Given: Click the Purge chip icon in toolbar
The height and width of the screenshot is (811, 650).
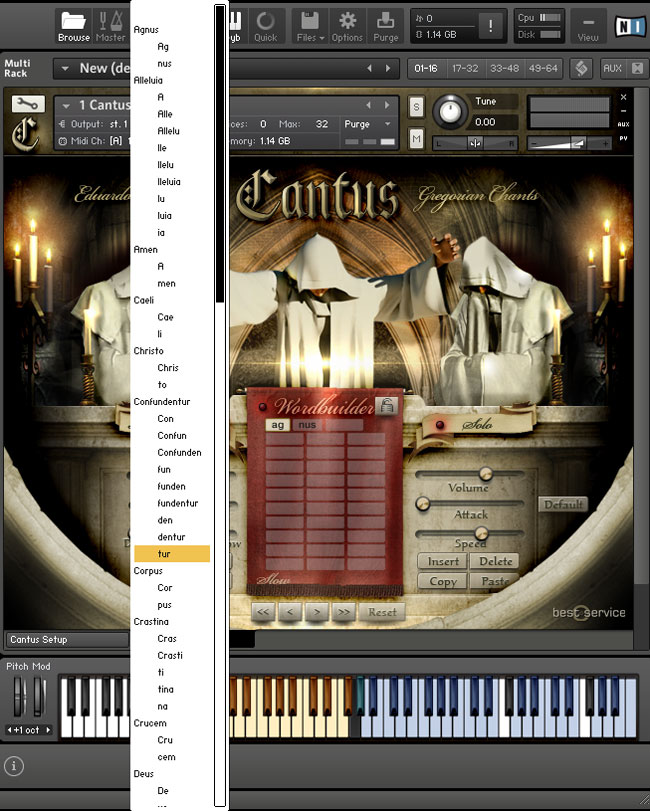Looking at the screenshot, I should pyautogui.click(x=385, y=25).
